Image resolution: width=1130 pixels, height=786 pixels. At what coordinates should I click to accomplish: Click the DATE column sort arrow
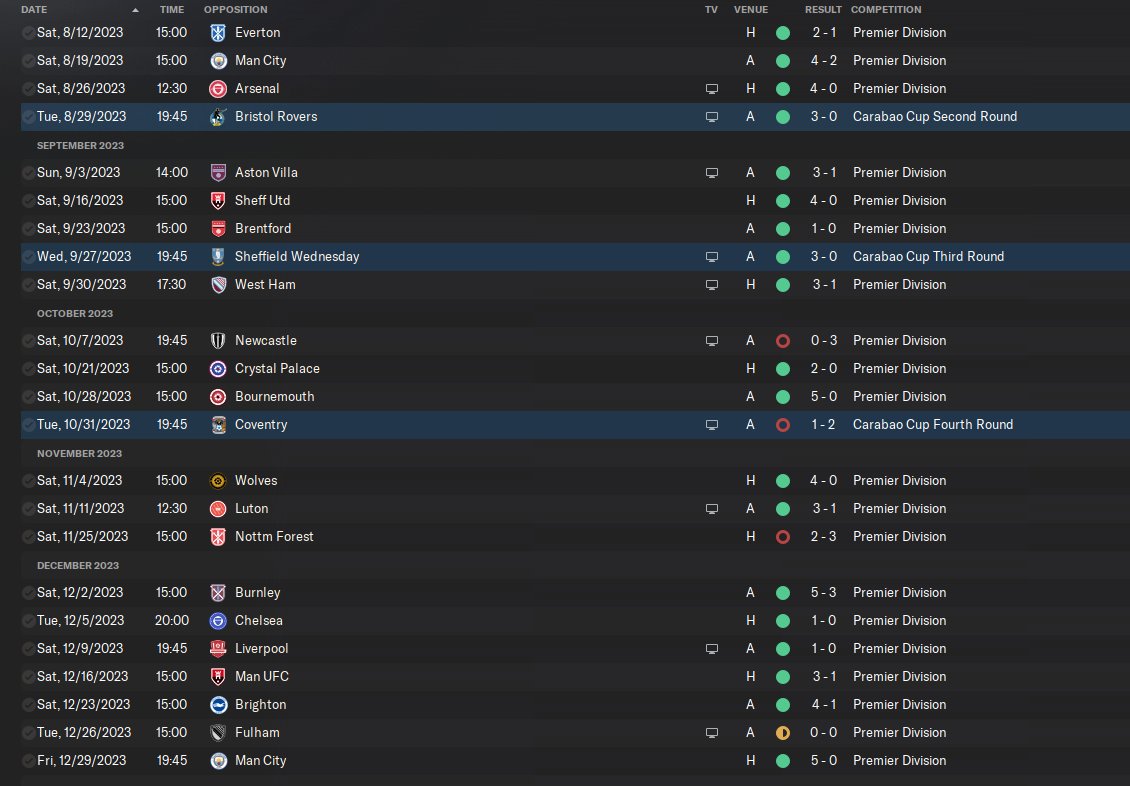click(135, 10)
